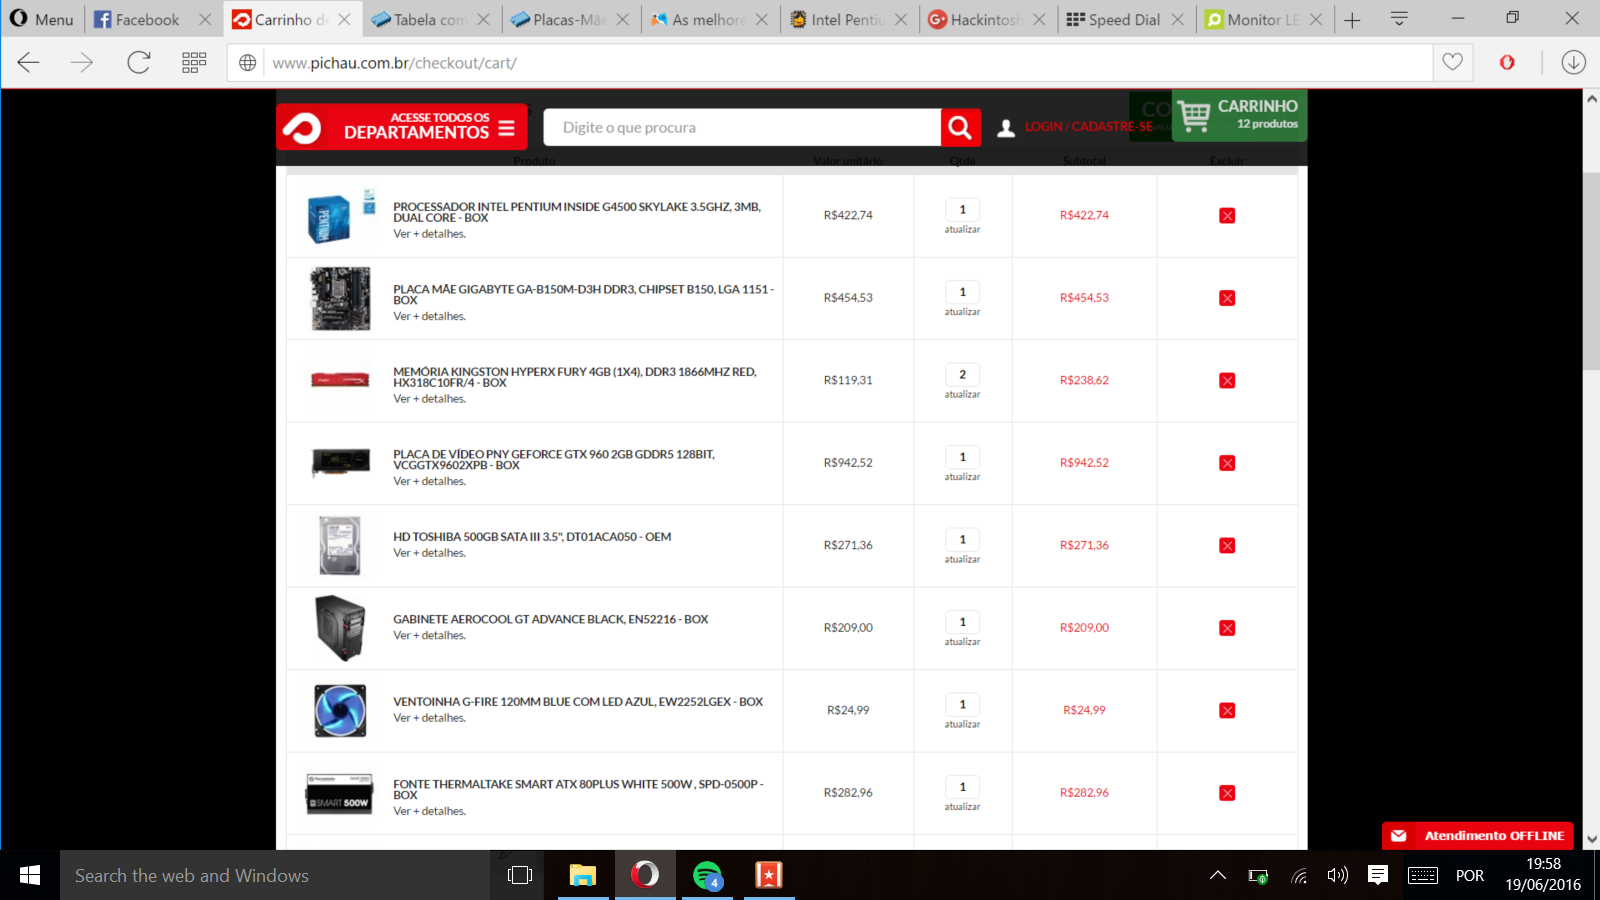Focus the Digite o que procura search box
Screen dimensions: 1600x900
[742, 128]
